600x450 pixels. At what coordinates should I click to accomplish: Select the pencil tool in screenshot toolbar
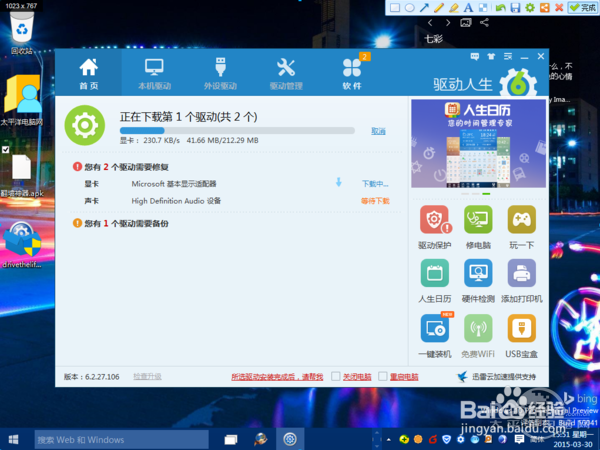pyautogui.click(x=439, y=8)
